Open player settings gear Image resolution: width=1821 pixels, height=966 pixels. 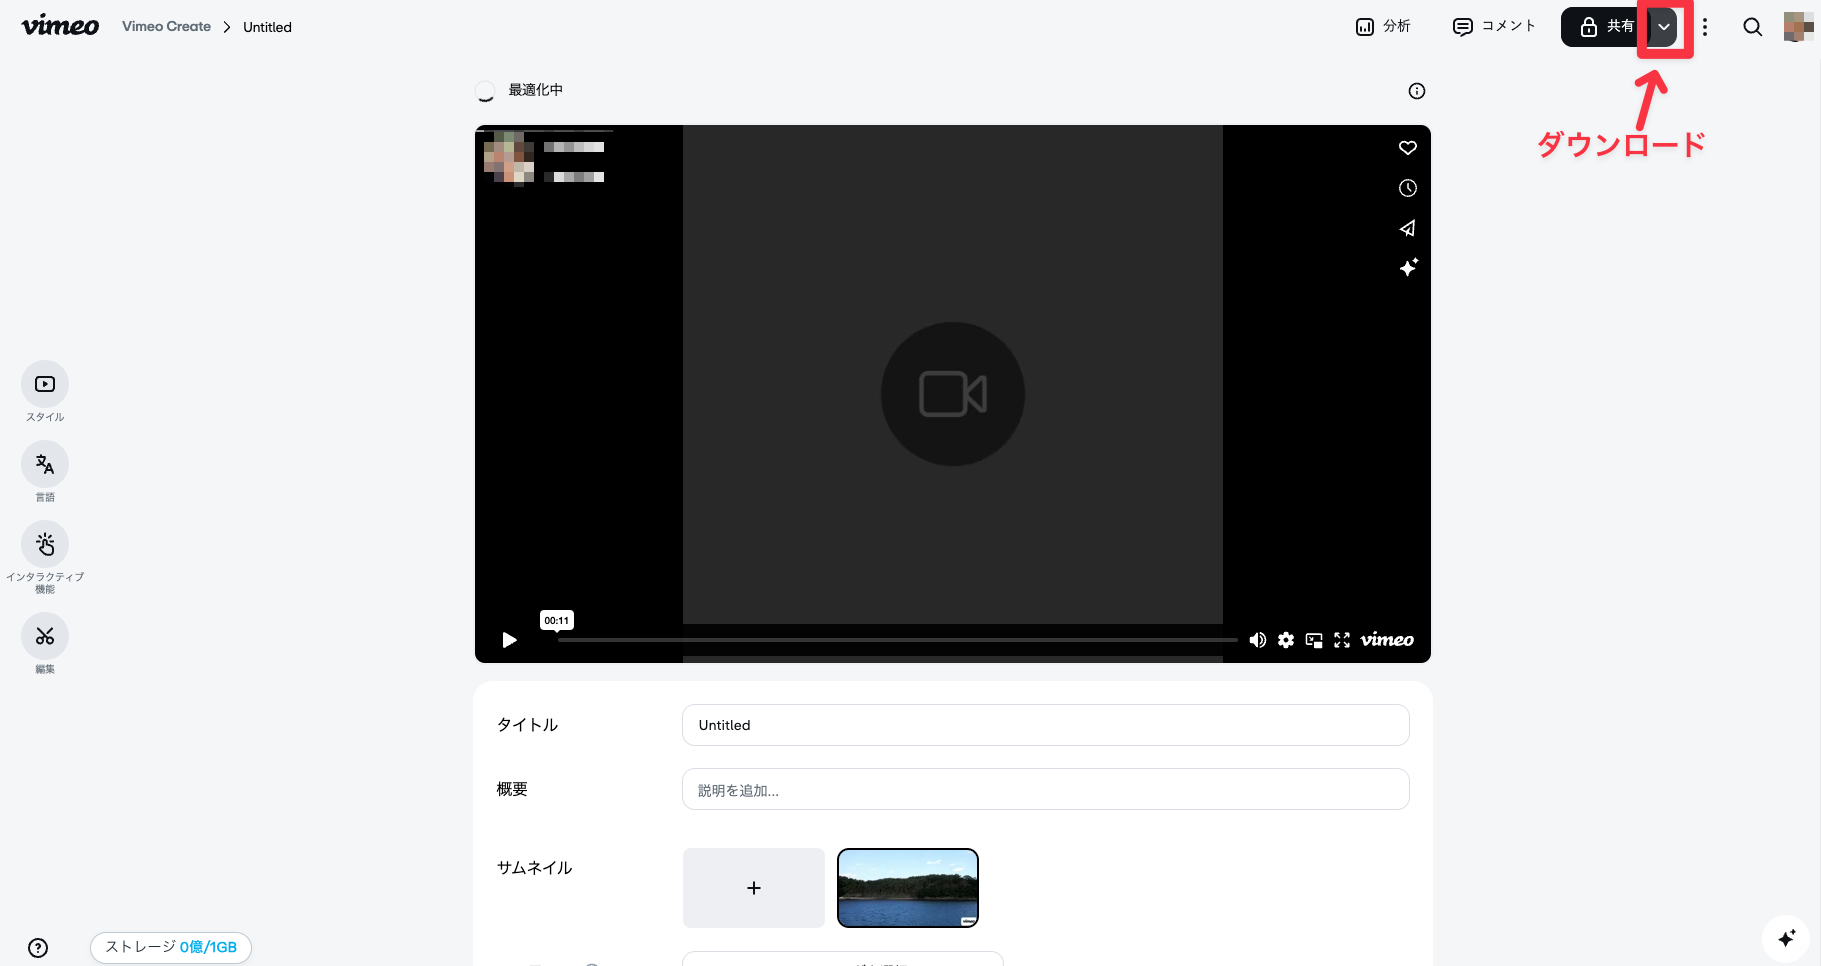pos(1286,640)
